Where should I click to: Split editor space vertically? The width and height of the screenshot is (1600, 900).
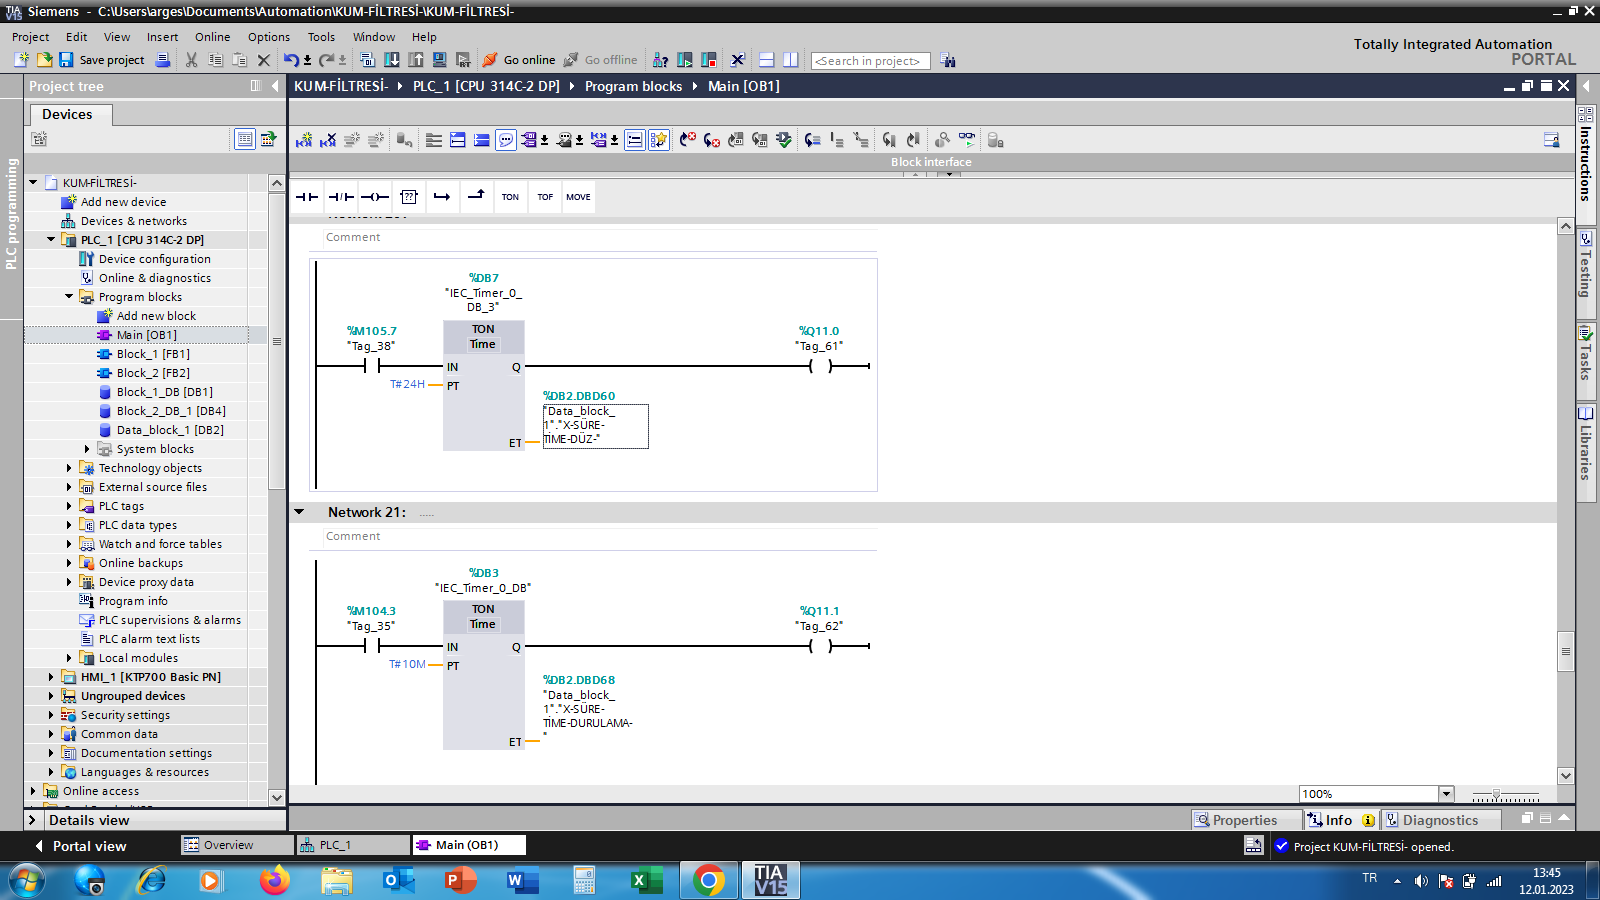[791, 60]
